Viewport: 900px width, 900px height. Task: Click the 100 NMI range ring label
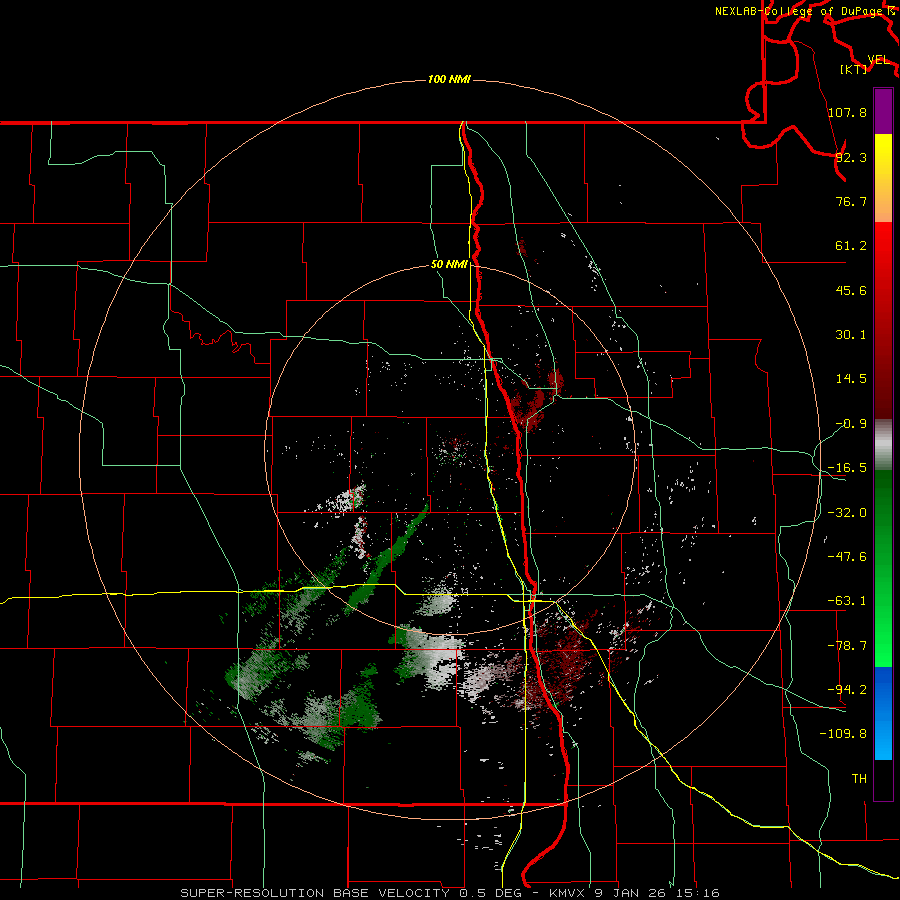tap(449, 79)
